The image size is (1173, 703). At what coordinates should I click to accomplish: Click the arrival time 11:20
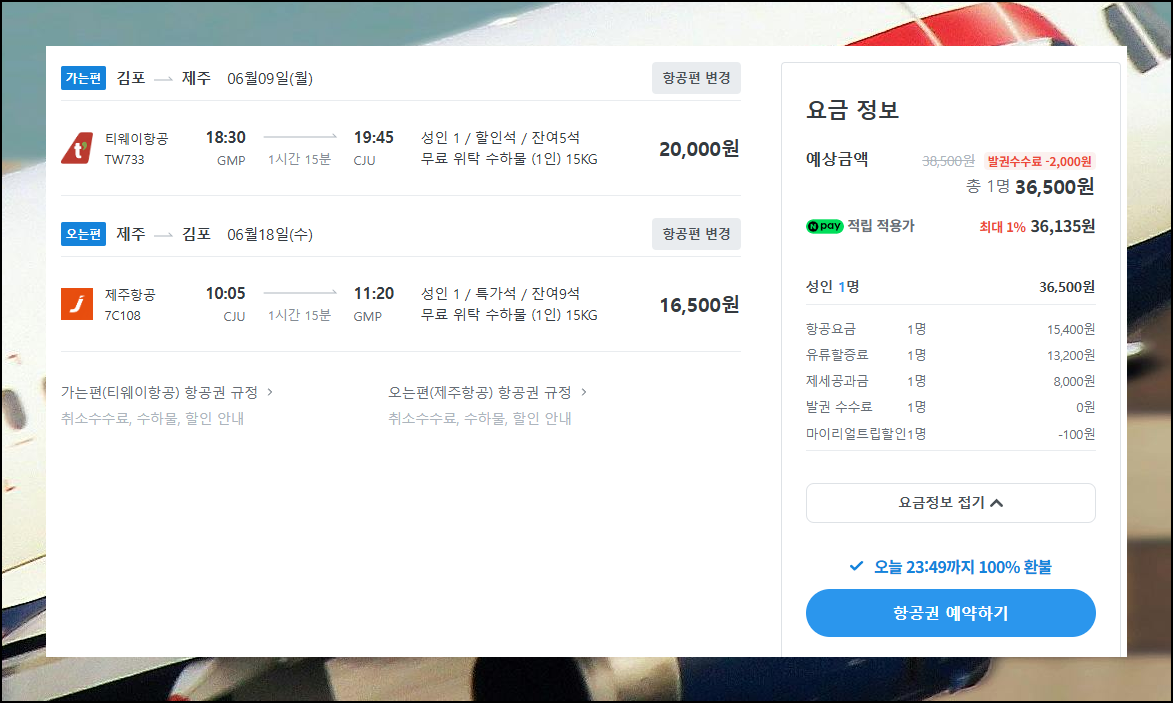click(373, 294)
